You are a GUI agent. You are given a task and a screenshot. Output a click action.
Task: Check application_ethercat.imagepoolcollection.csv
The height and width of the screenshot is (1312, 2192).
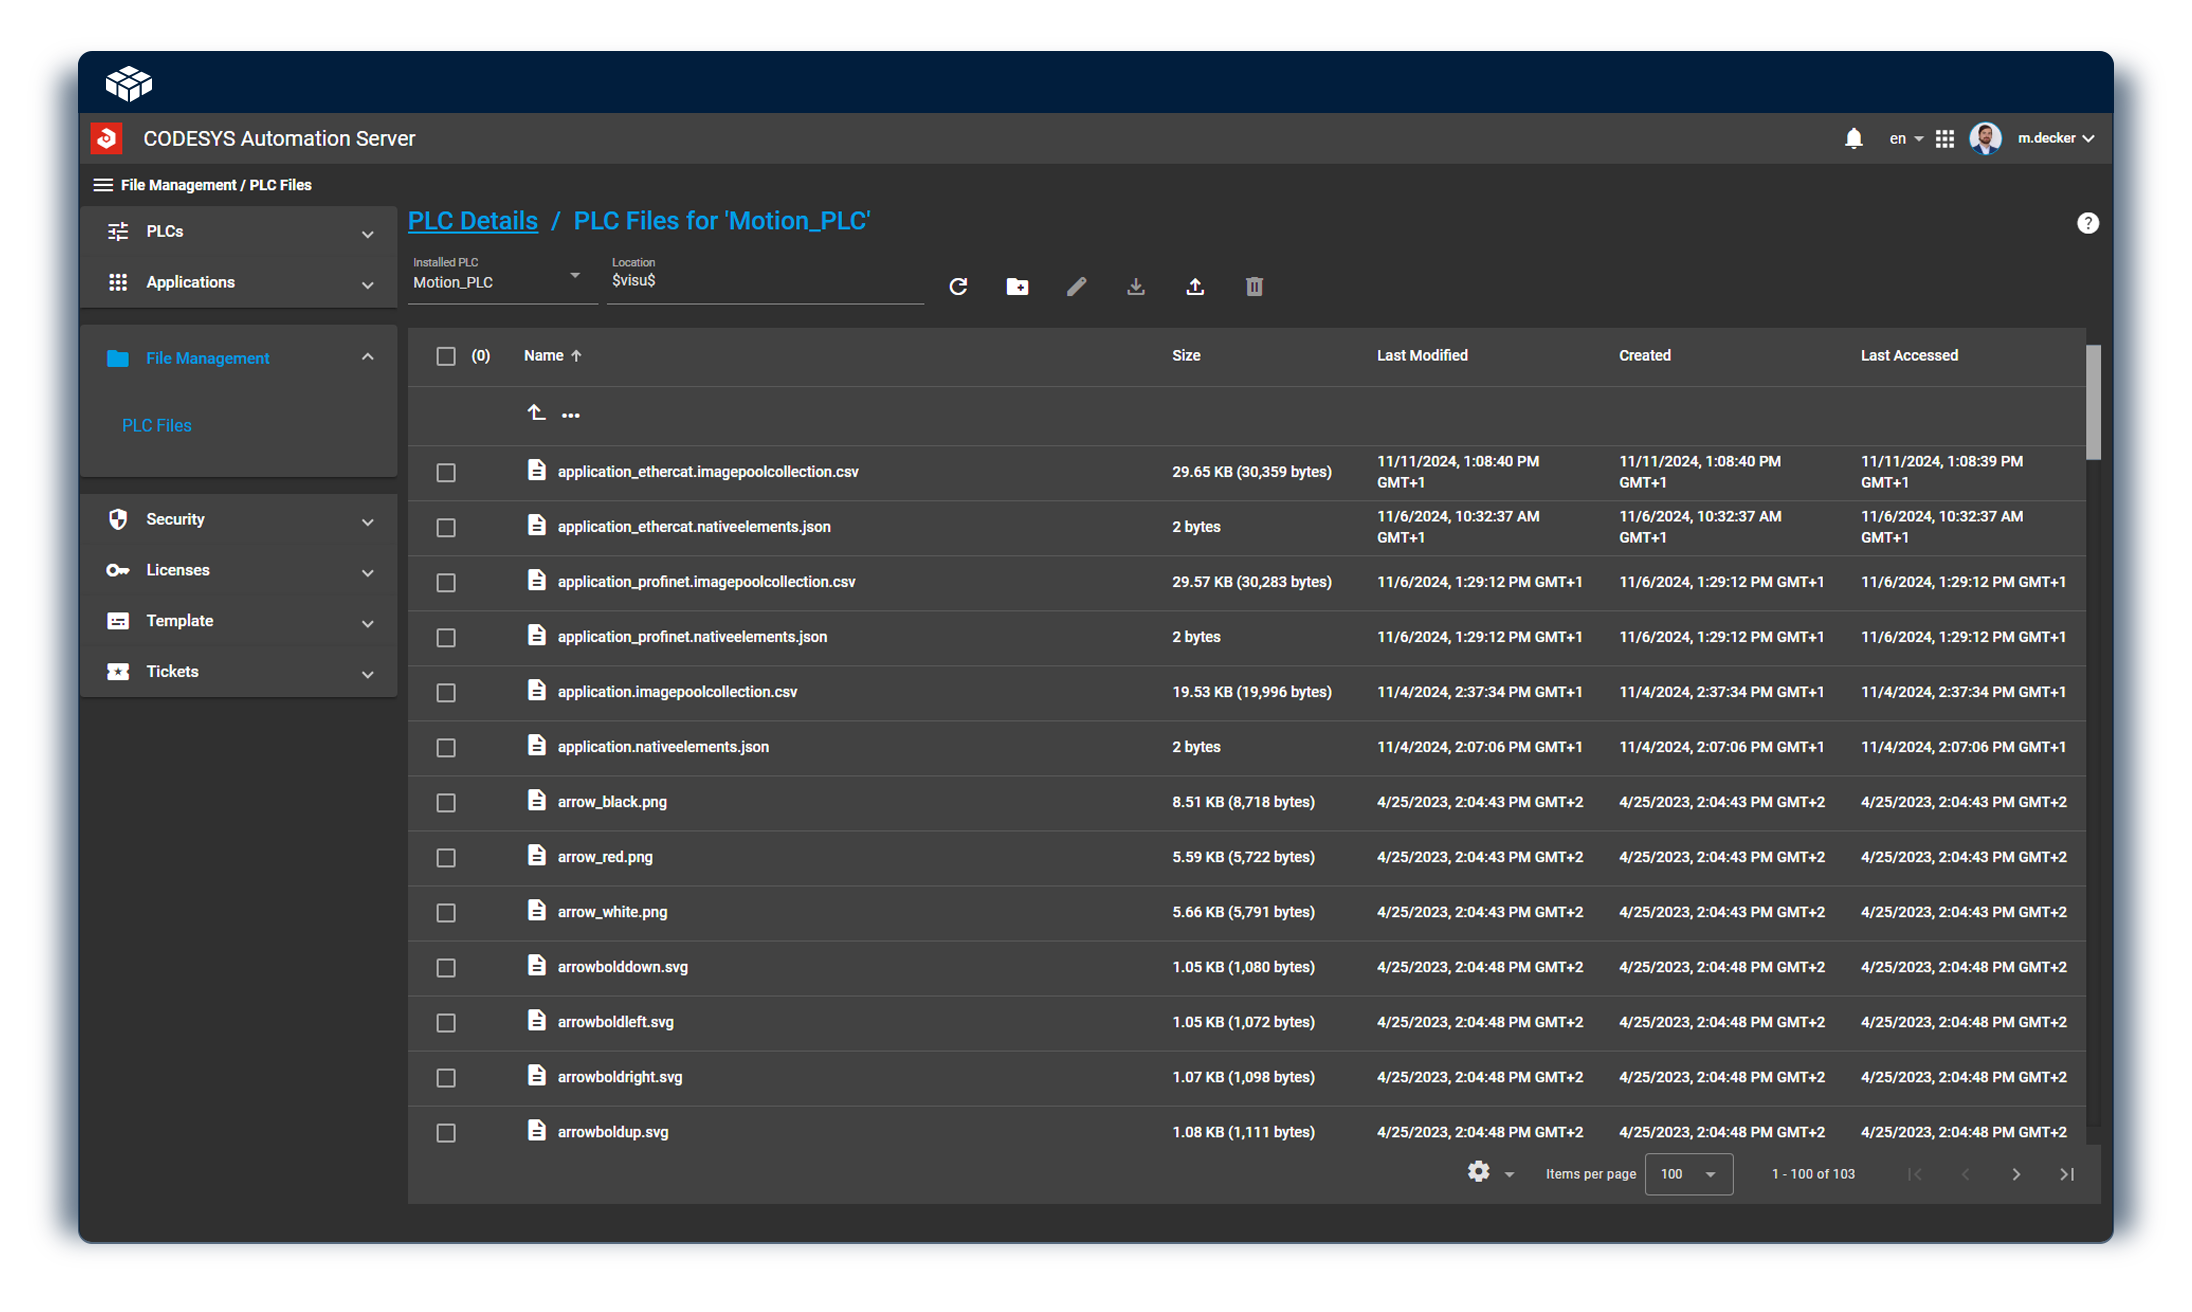446,472
